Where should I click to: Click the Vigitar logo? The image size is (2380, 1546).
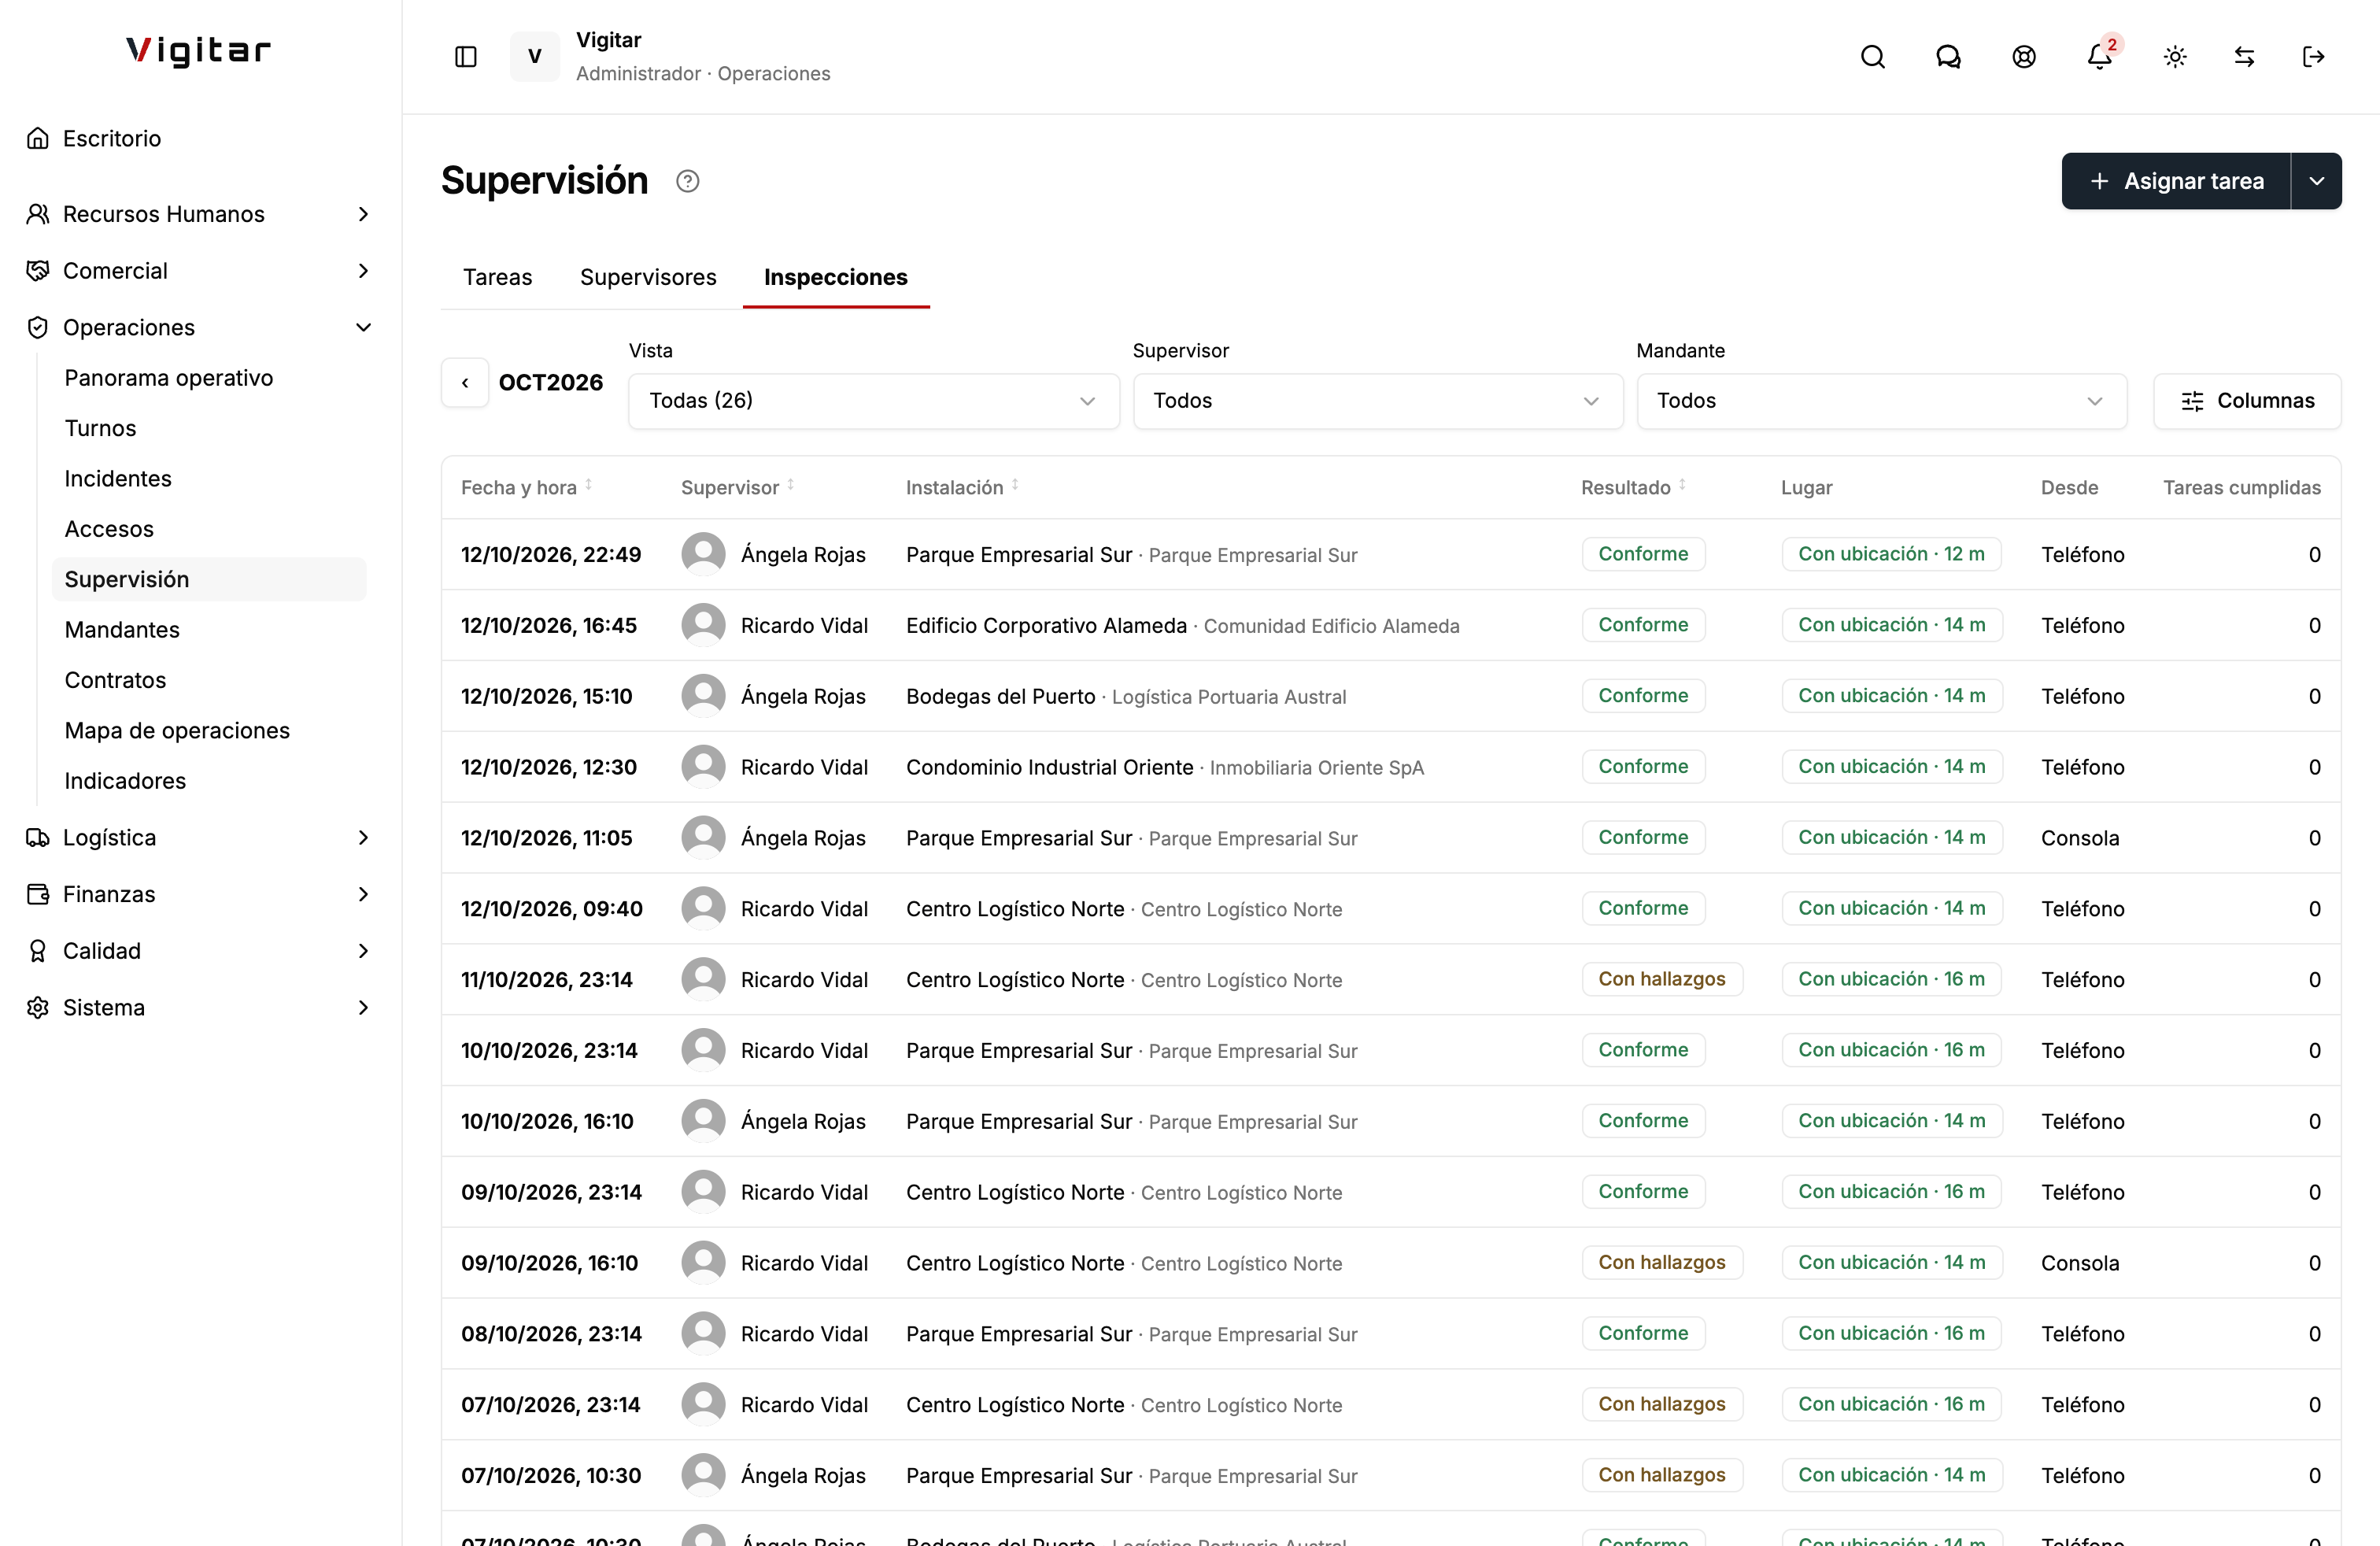click(198, 50)
